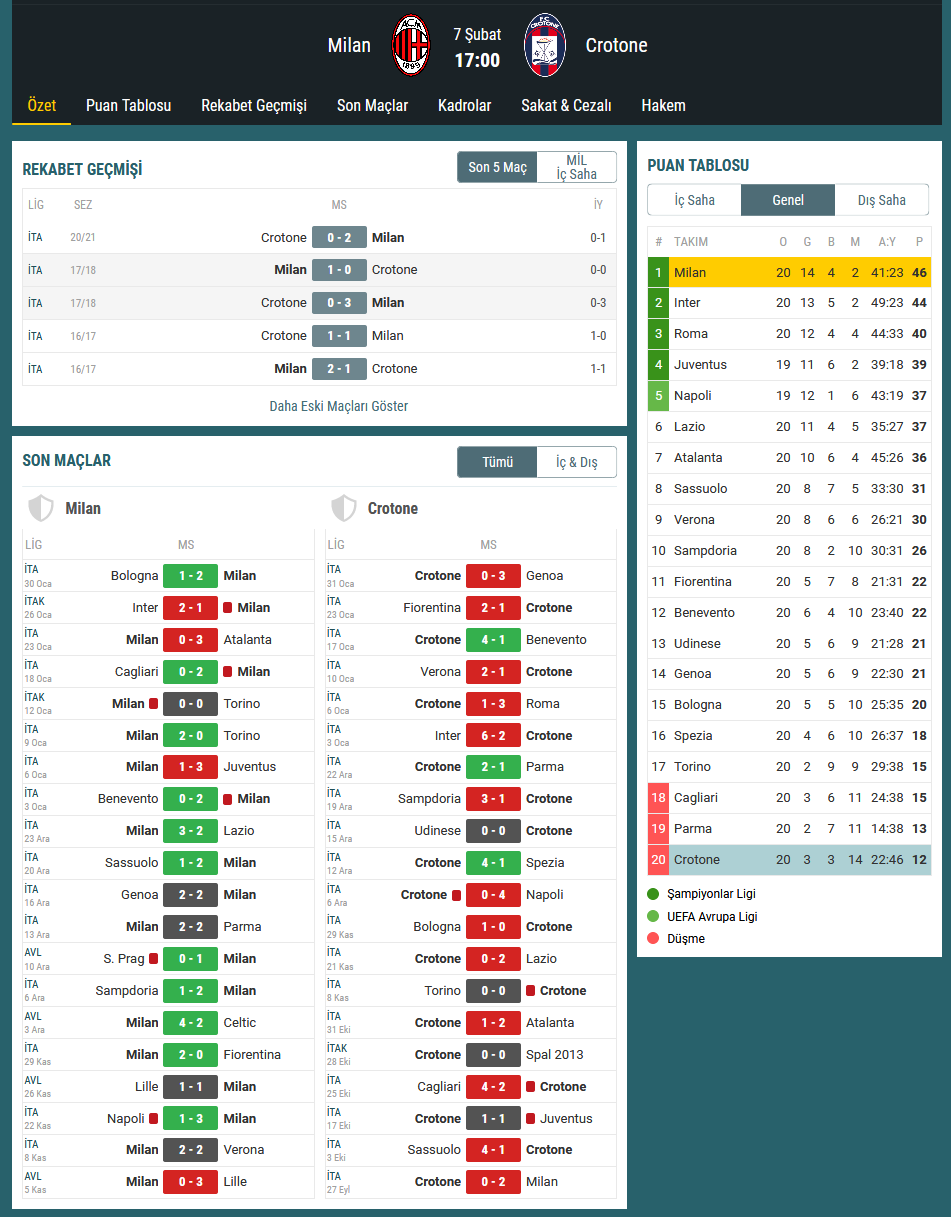Open the Crotone 0-3 Milan head-to-head score
Screen dimensions: 951x1217
(339, 303)
